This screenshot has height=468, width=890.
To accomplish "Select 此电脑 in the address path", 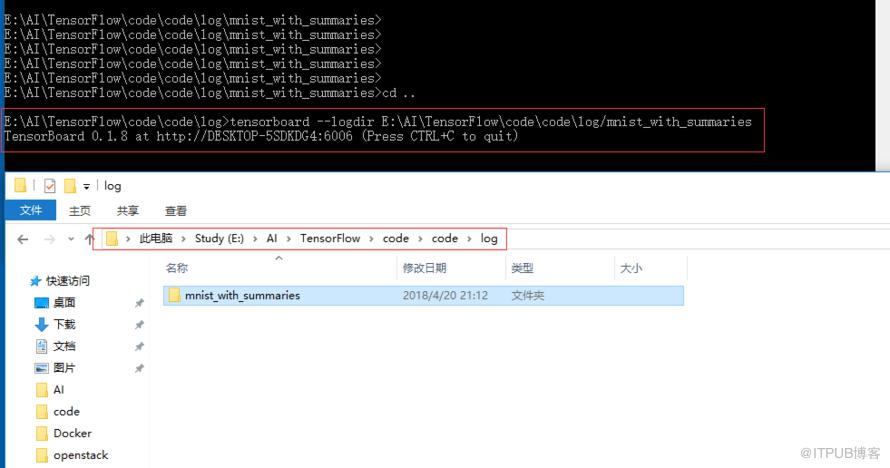I will (156, 238).
